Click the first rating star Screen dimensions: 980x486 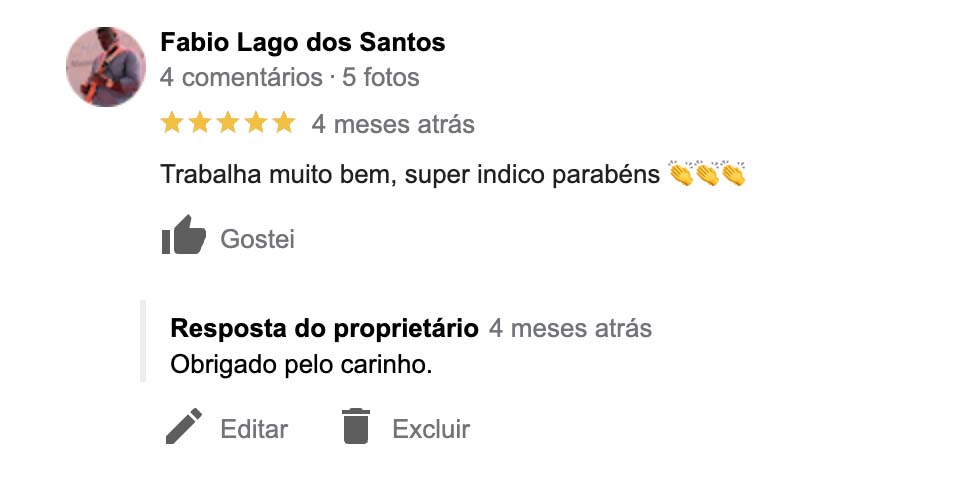point(172,123)
